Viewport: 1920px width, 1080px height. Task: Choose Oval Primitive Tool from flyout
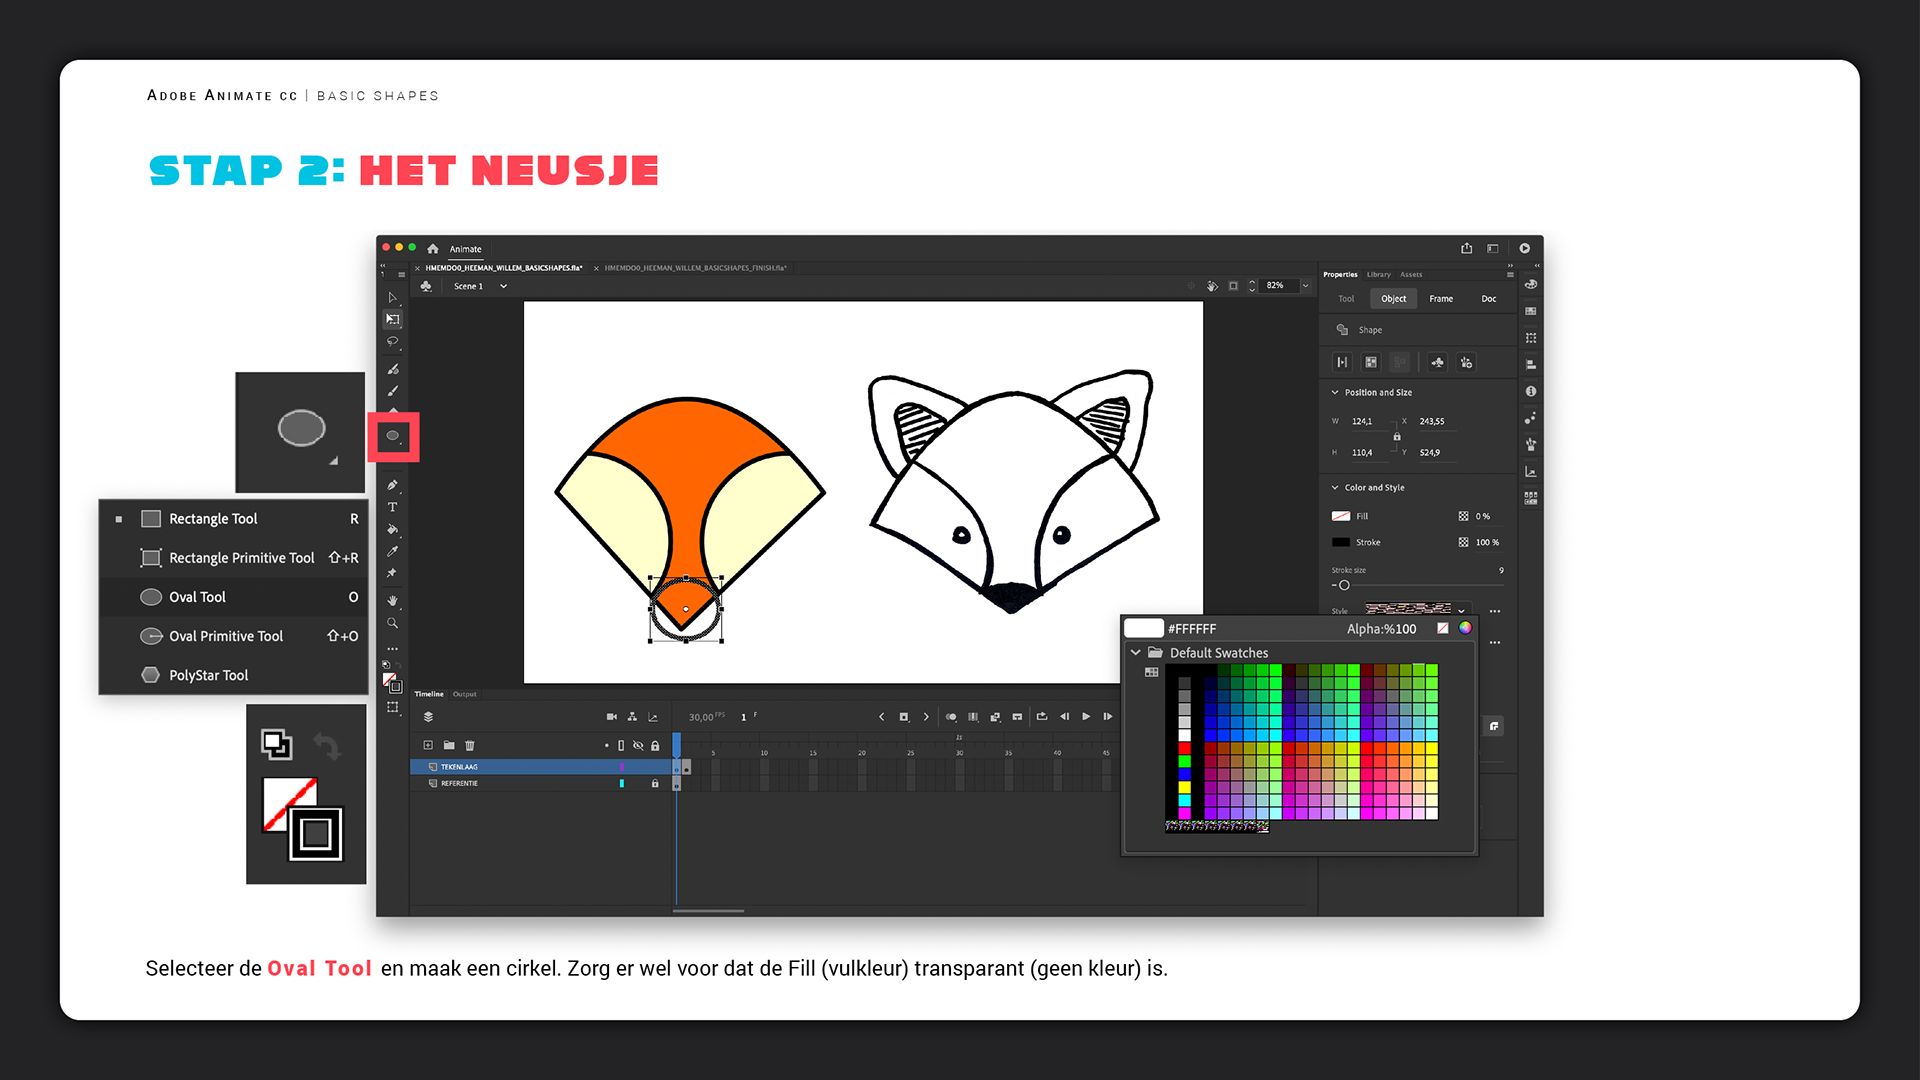point(226,636)
